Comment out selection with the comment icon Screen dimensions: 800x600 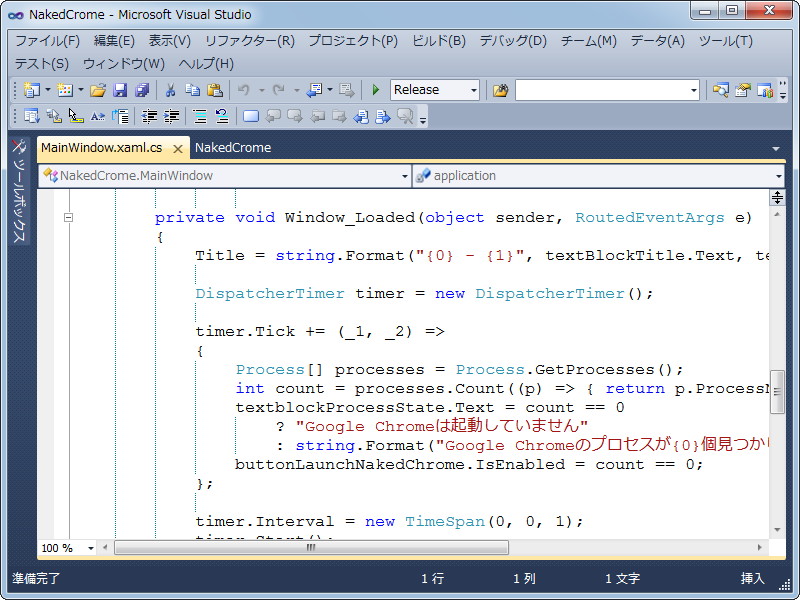pos(200,115)
